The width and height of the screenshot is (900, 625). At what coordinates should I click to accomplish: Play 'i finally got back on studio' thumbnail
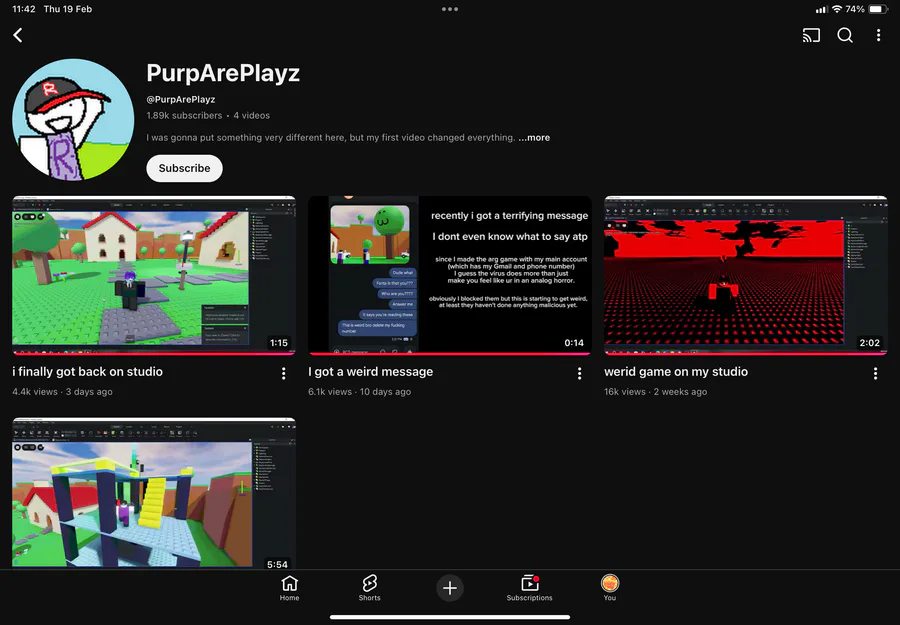tap(154, 275)
